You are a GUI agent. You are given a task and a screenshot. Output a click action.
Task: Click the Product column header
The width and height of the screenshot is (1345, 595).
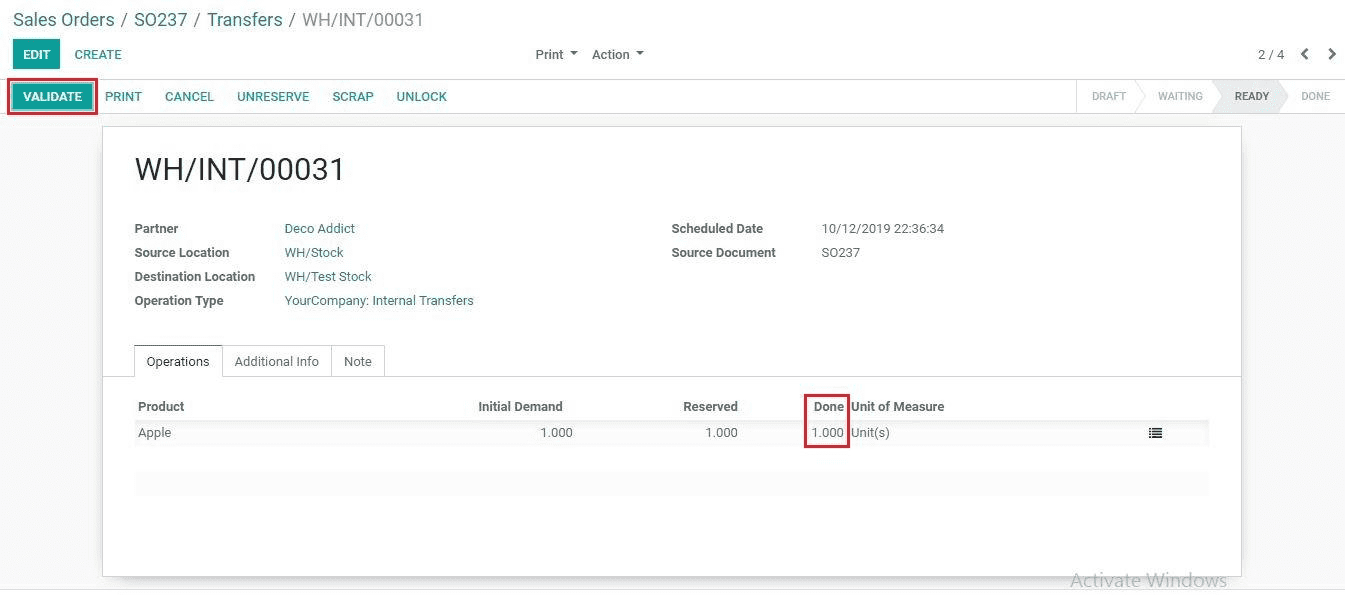pos(161,407)
